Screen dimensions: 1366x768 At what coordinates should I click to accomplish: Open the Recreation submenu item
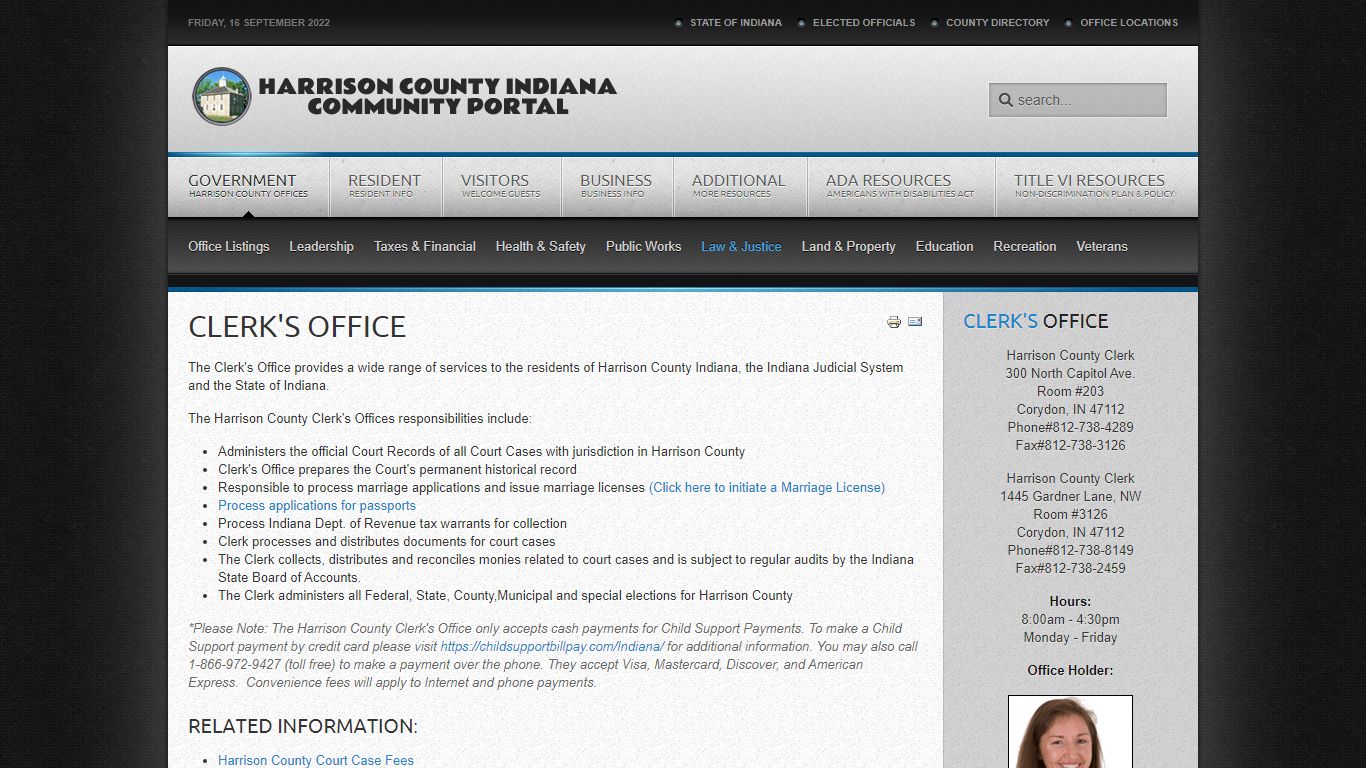(x=1025, y=246)
